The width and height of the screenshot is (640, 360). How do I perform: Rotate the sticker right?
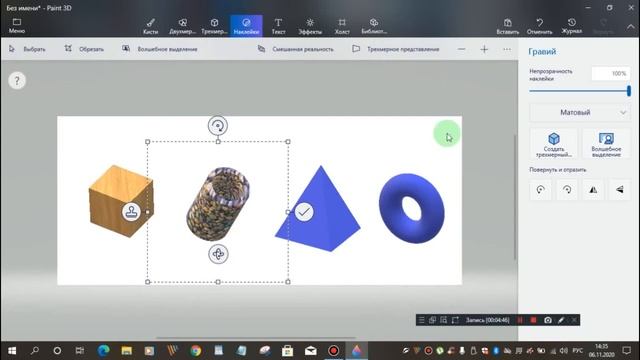click(567, 190)
